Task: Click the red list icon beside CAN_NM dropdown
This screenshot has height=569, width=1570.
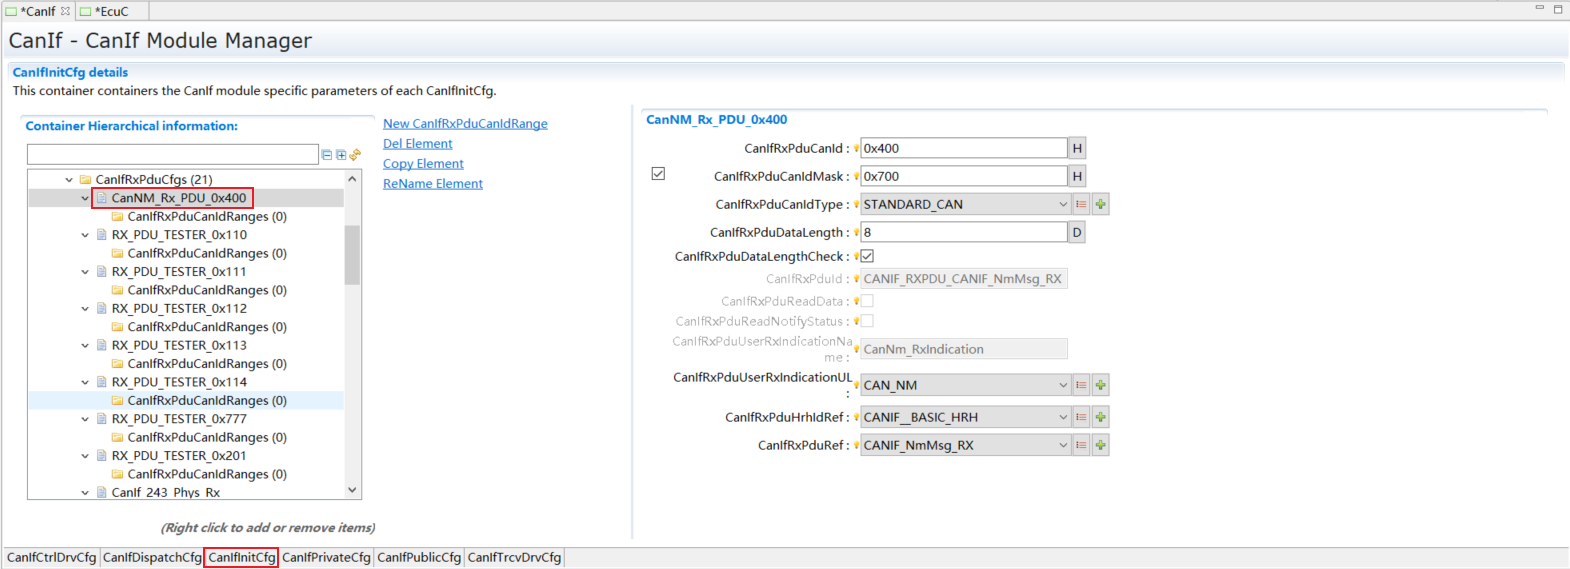Action: tap(1081, 385)
